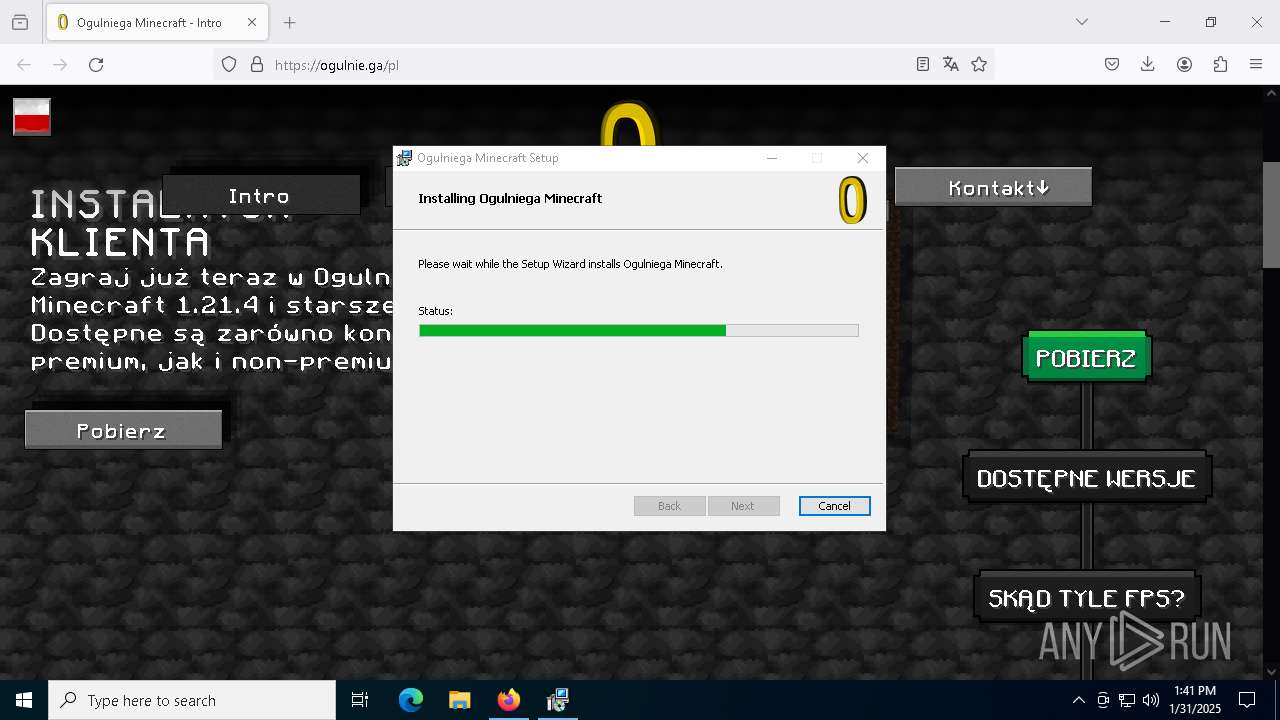Go forward to next page
Viewport: 1280px width, 720px height.
tap(60, 64)
